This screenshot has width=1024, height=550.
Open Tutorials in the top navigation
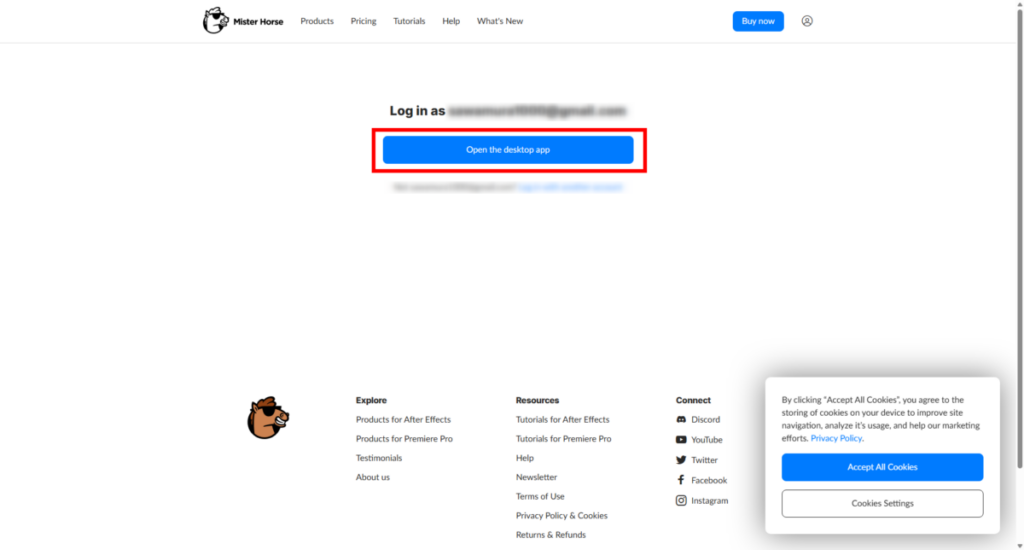point(409,21)
